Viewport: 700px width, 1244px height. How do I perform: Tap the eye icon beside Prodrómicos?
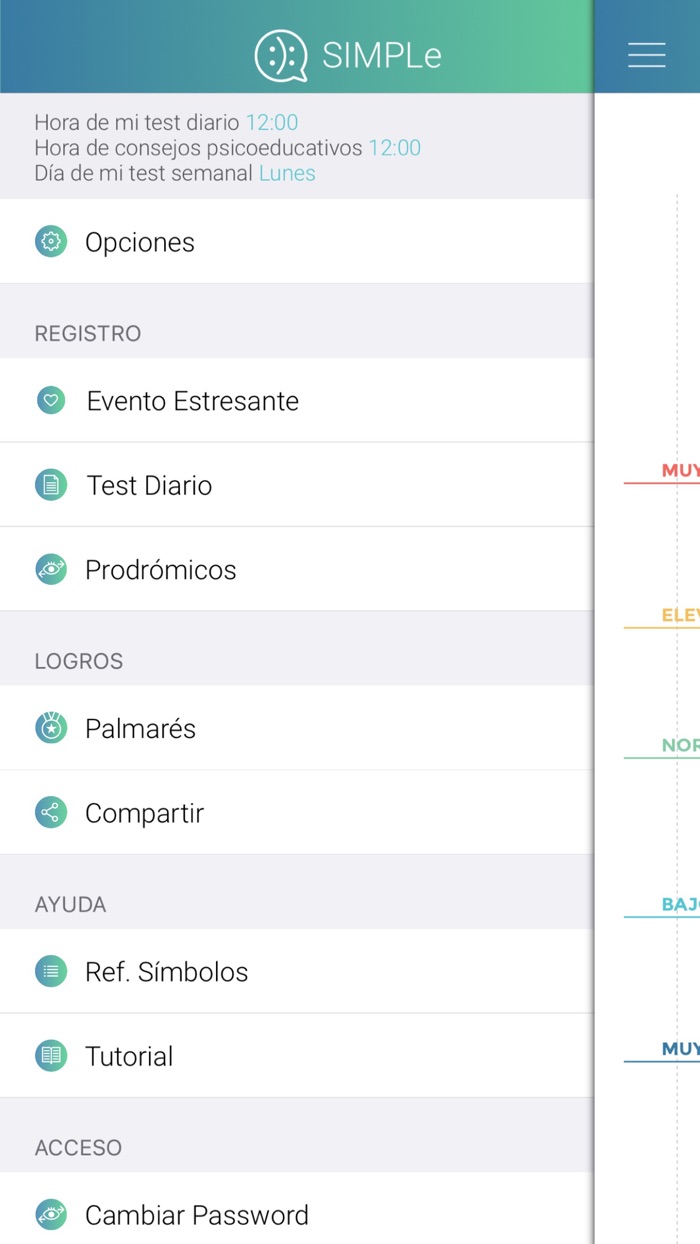pyautogui.click(x=51, y=570)
